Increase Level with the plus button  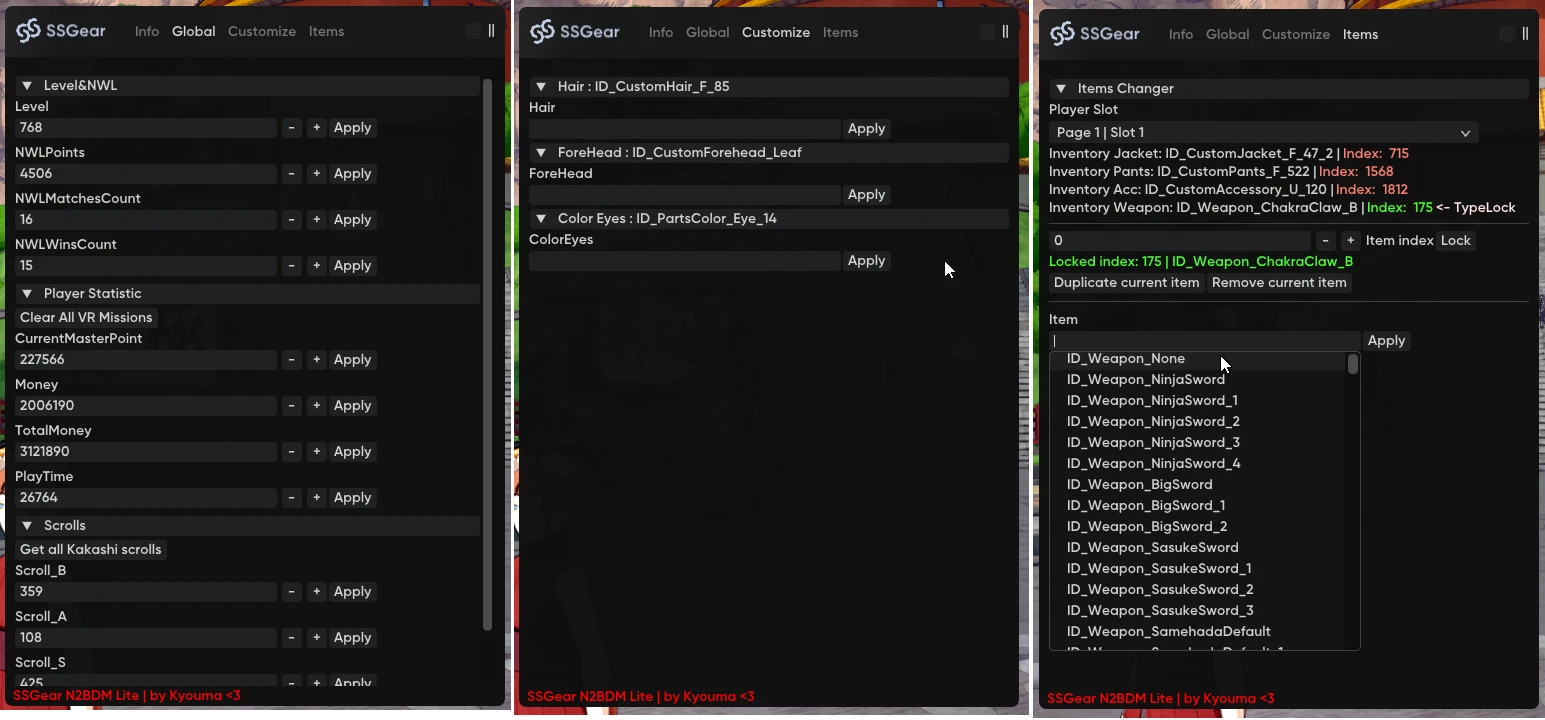(x=316, y=128)
